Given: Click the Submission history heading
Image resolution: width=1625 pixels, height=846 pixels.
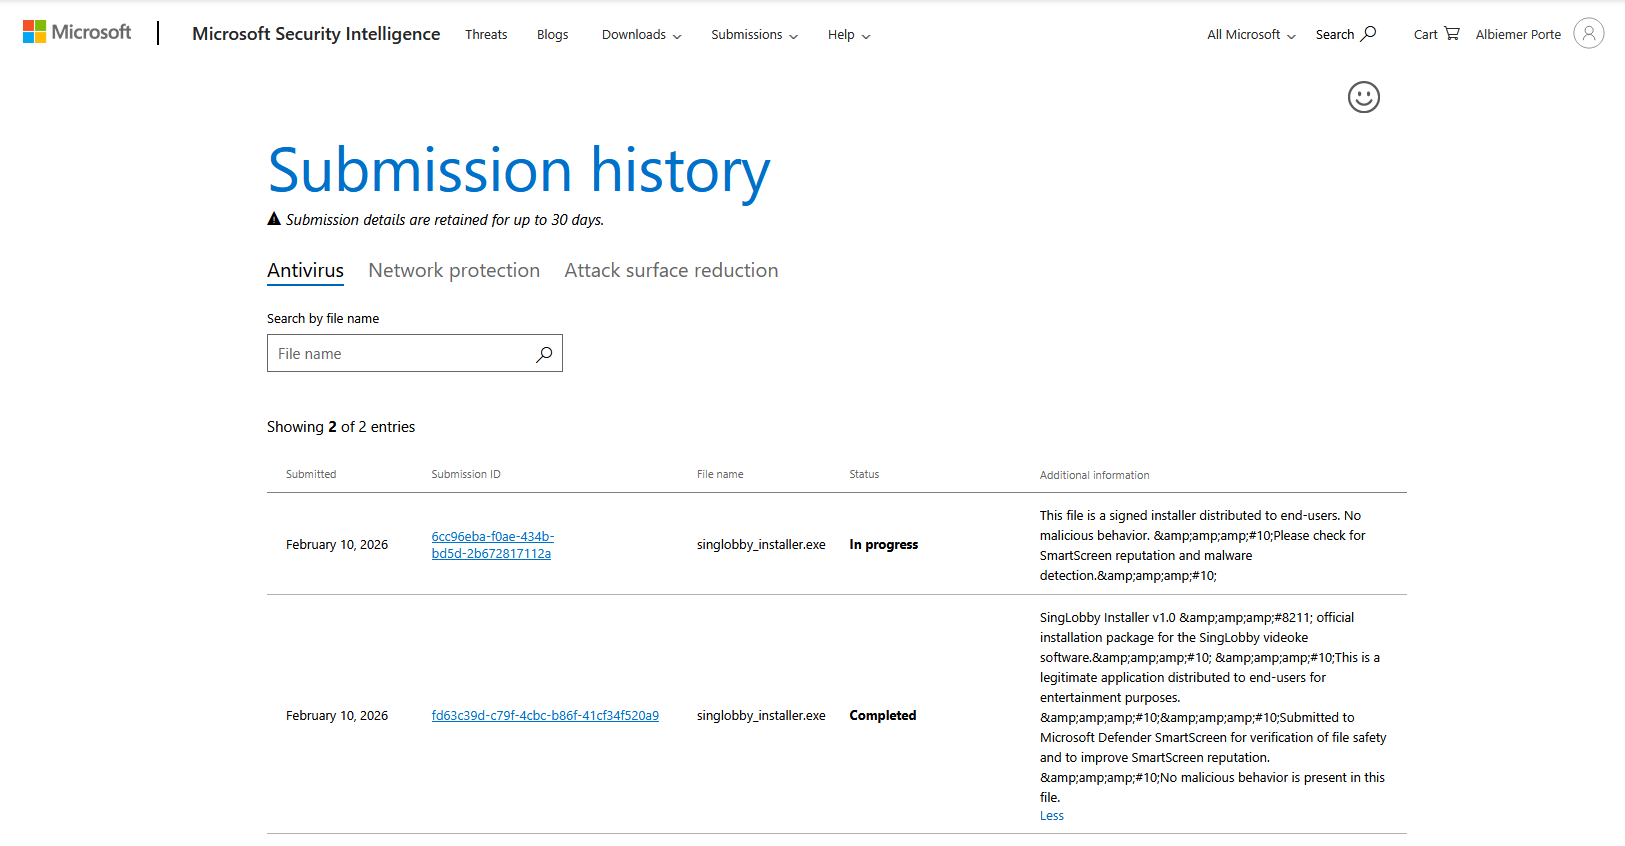Looking at the screenshot, I should 519,171.
